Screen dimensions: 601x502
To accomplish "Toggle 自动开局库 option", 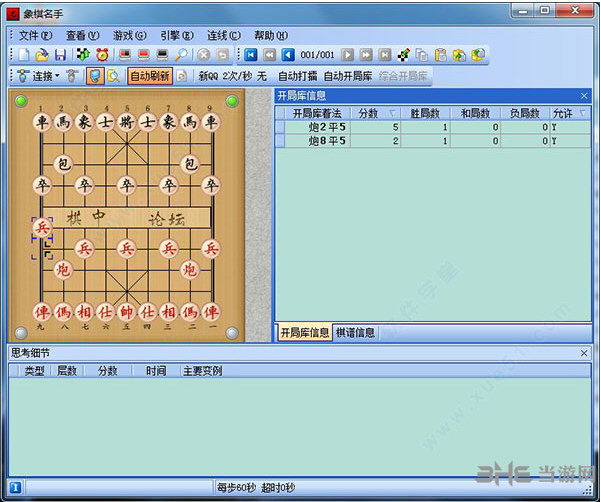I will [x=348, y=76].
